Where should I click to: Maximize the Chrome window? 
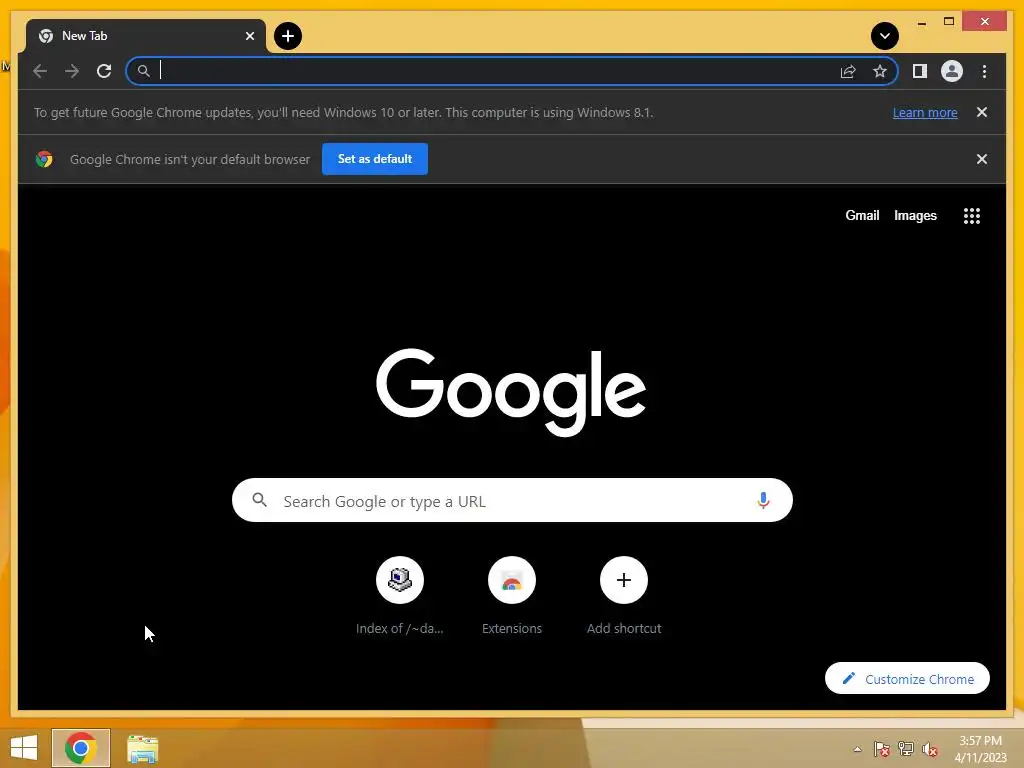click(949, 22)
